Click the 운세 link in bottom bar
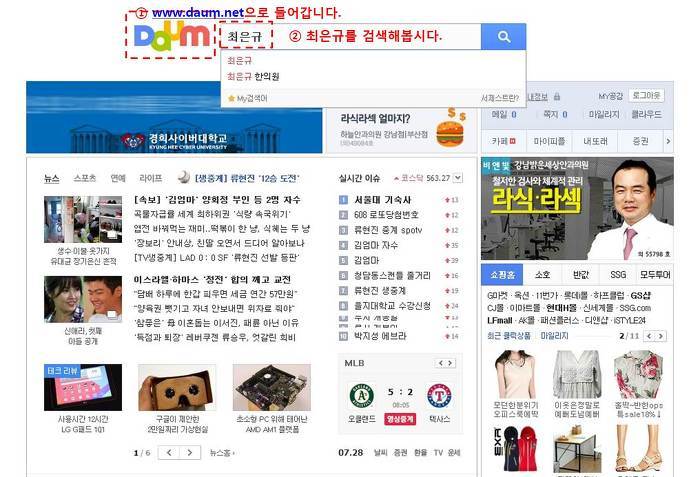 [454, 452]
